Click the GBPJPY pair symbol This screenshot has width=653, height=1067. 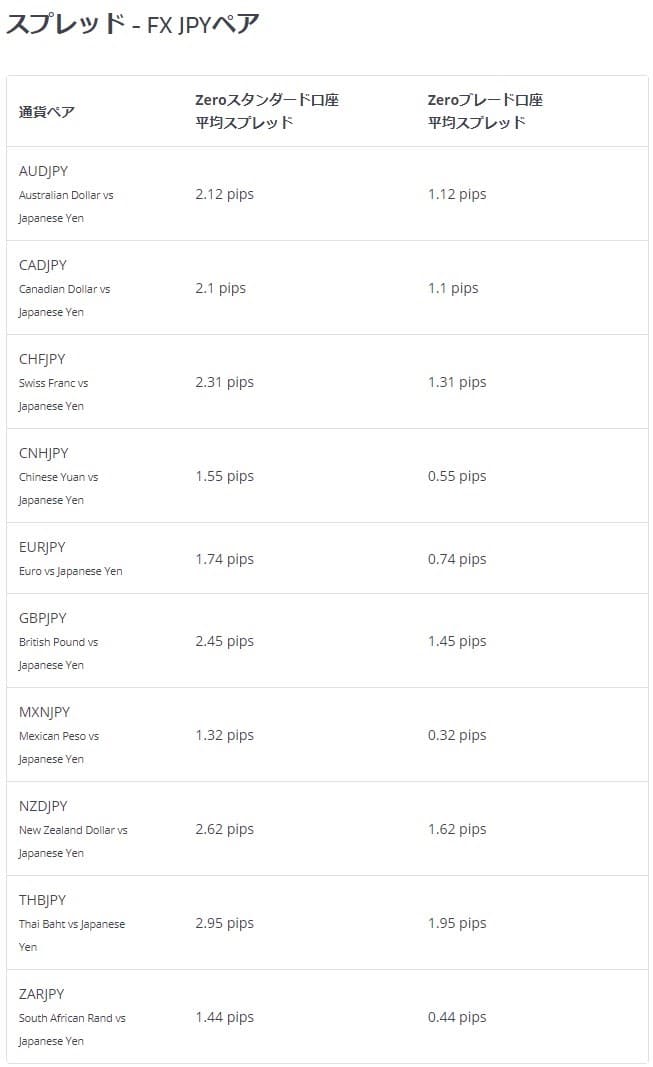tap(43, 618)
